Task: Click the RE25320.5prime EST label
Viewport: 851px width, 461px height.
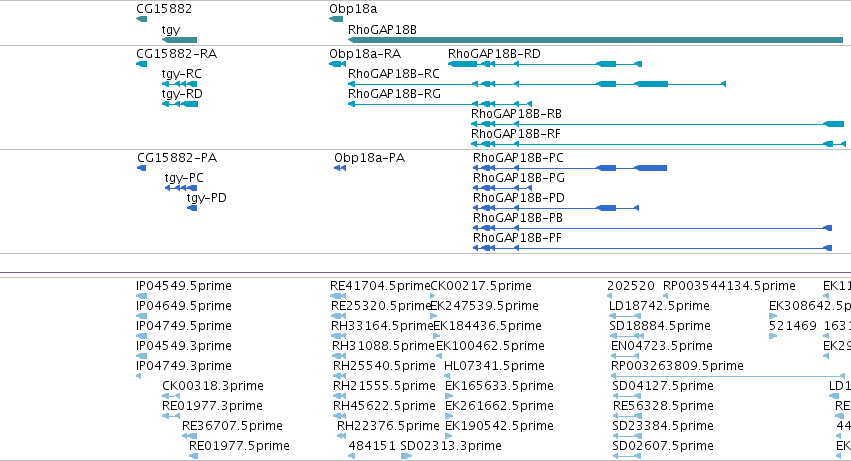Action: [381, 306]
